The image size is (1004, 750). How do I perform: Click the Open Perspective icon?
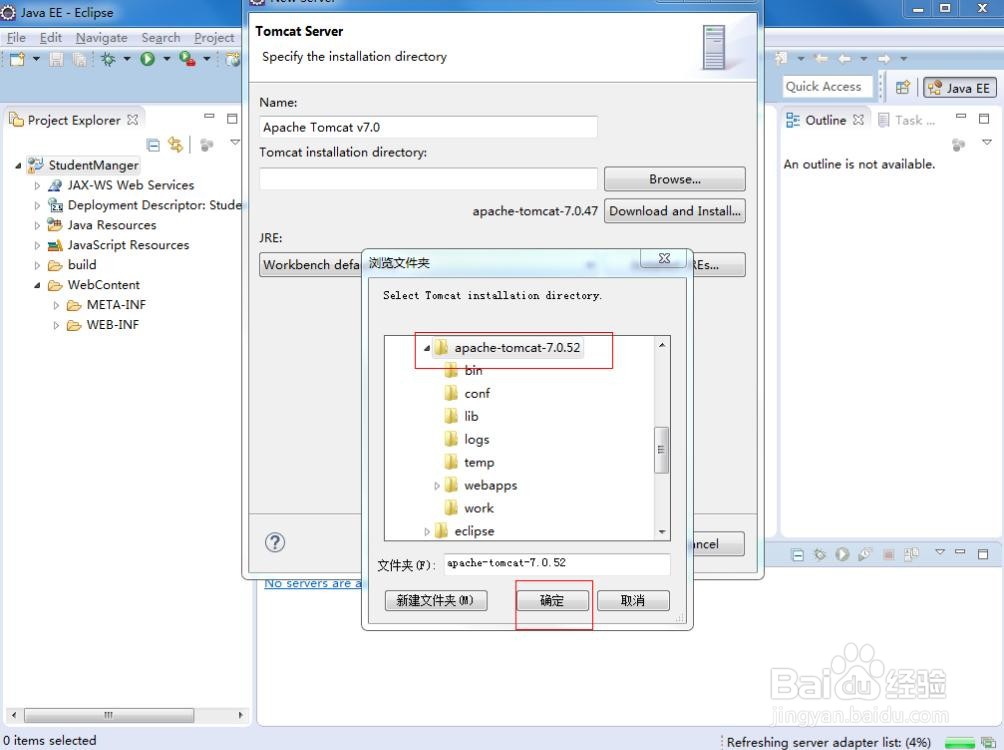(x=903, y=88)
